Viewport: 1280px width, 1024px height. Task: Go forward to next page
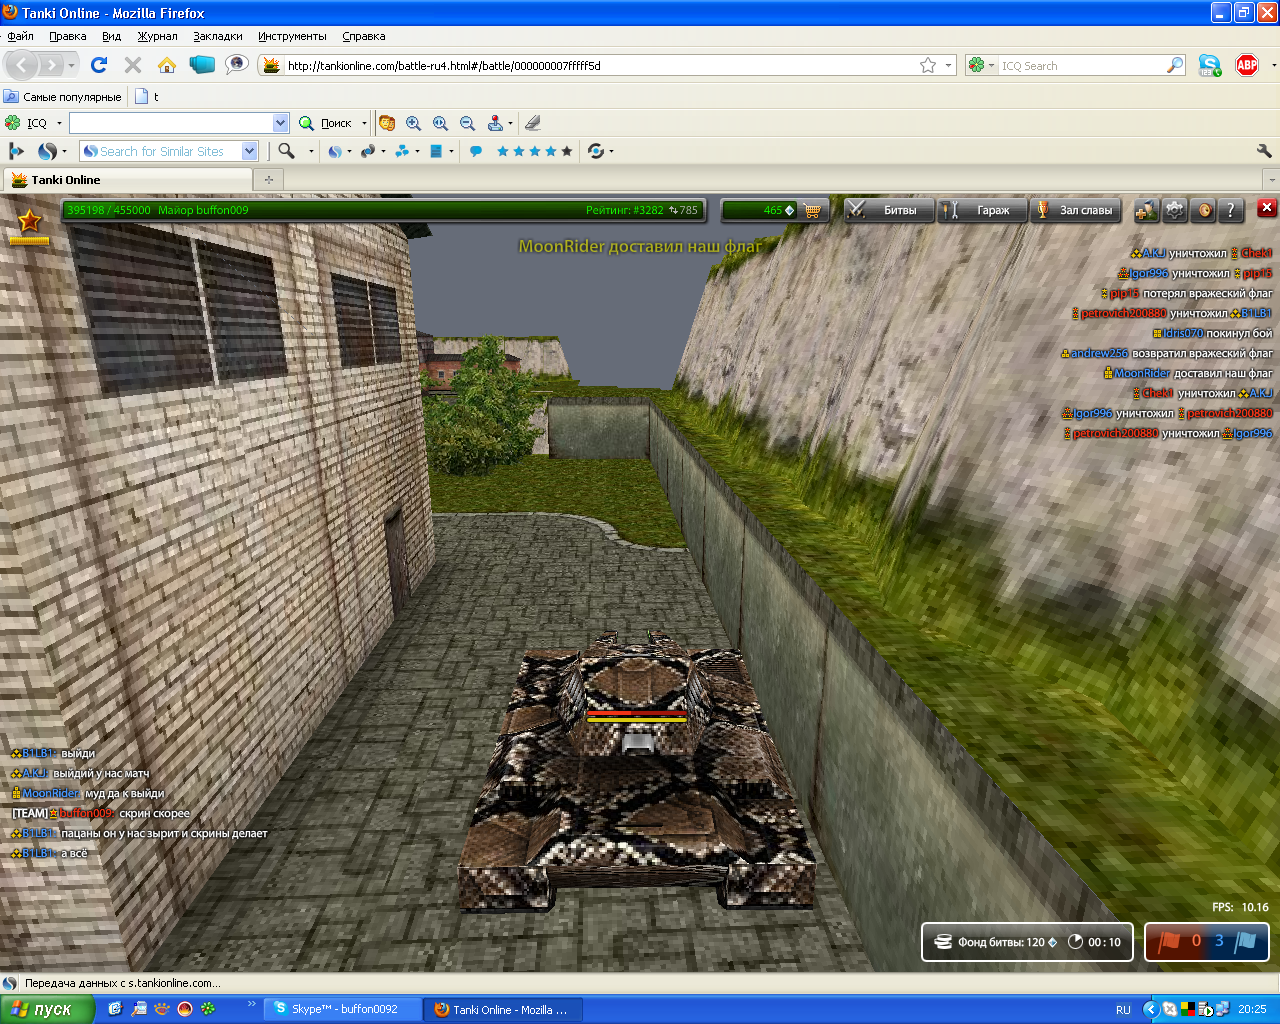[51, 65]
